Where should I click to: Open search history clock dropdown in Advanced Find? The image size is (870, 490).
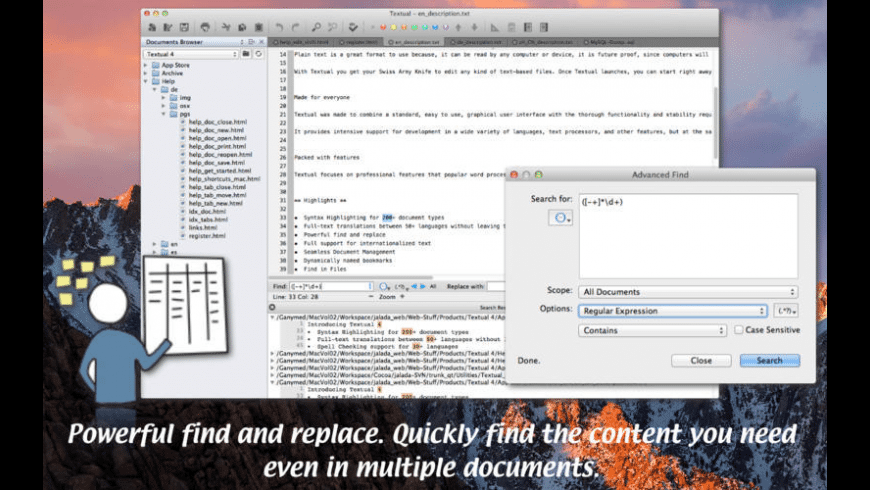coord(560,218)
